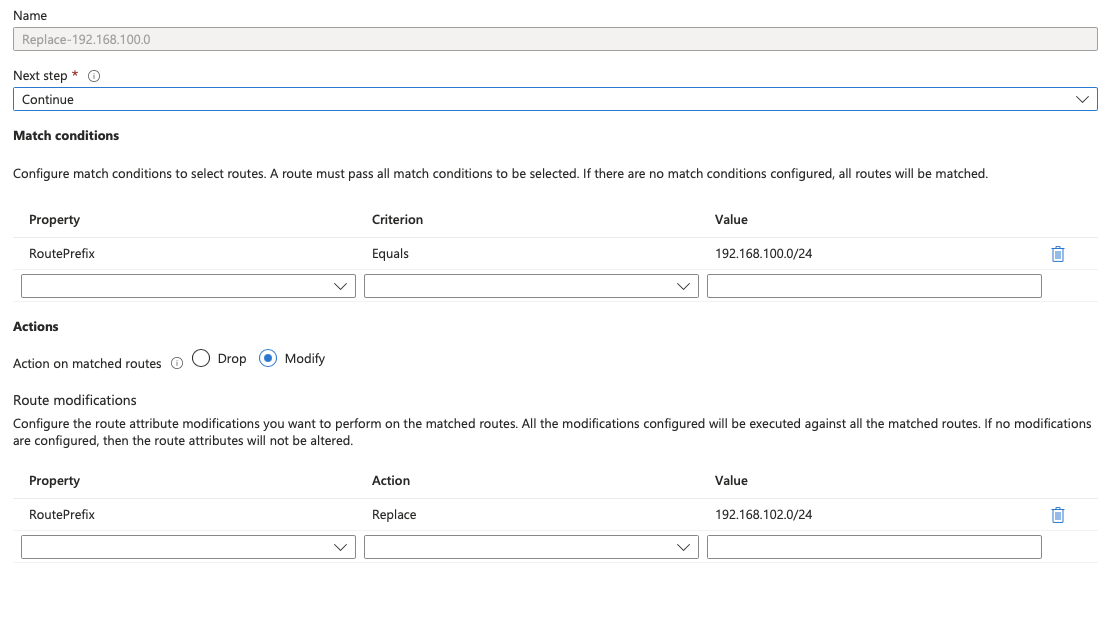Click RoutePrefix in match conditions row

pos(61,254)
